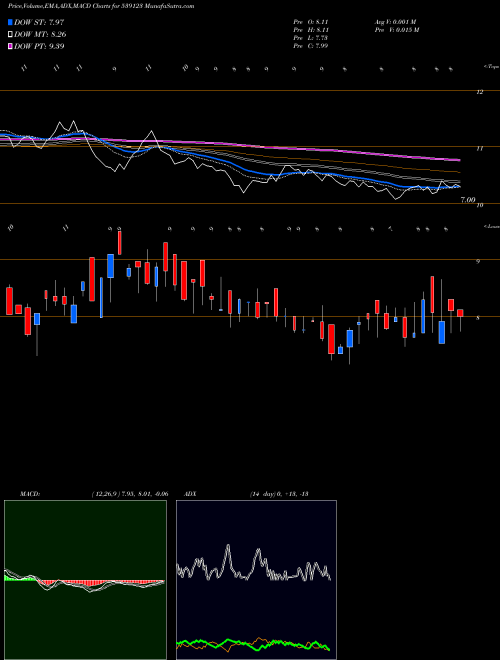Image resolution: width=500 pixels, height=660 pixels.
Task: Click the 8 axis label on candlestick chart
Action: click(x=478, y=318)
